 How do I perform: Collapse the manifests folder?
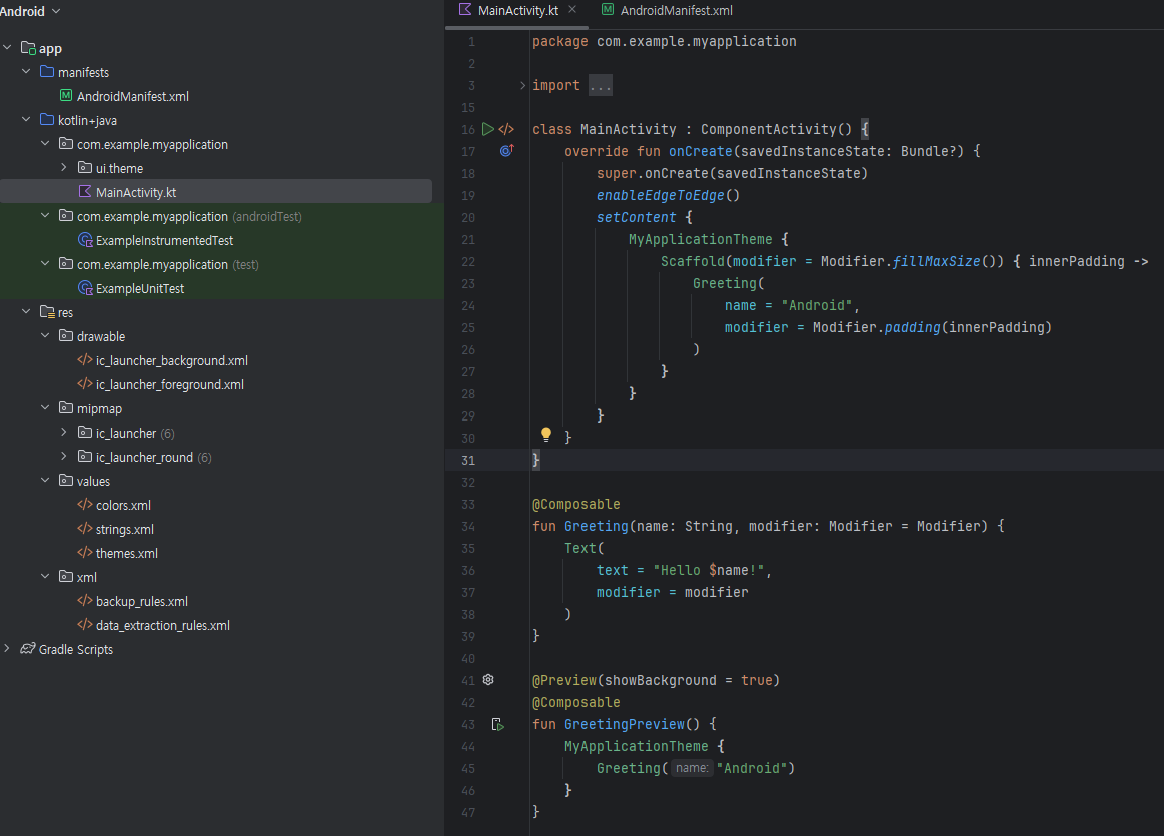26,71
